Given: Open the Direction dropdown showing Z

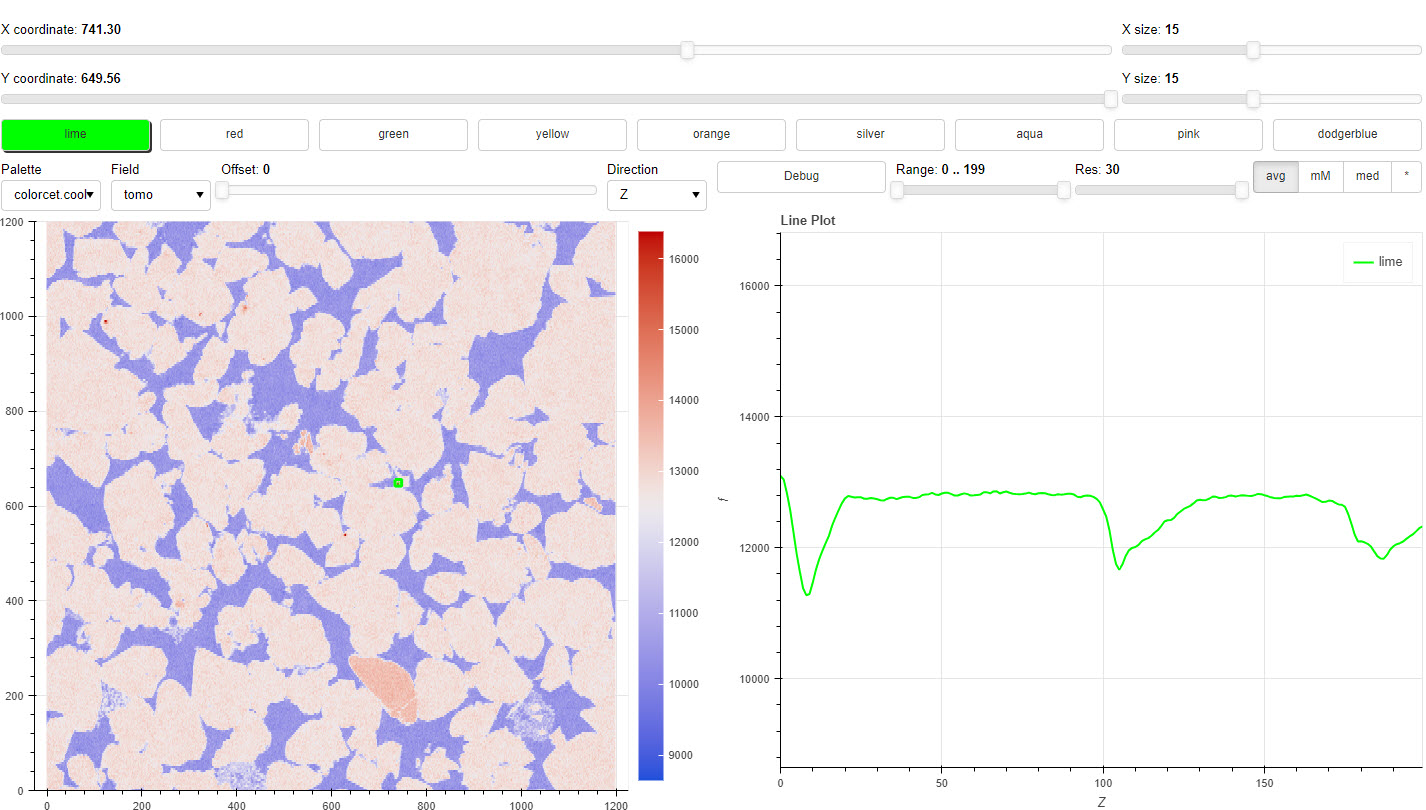Looking at the screenshot, I should (x=657, y=195).
